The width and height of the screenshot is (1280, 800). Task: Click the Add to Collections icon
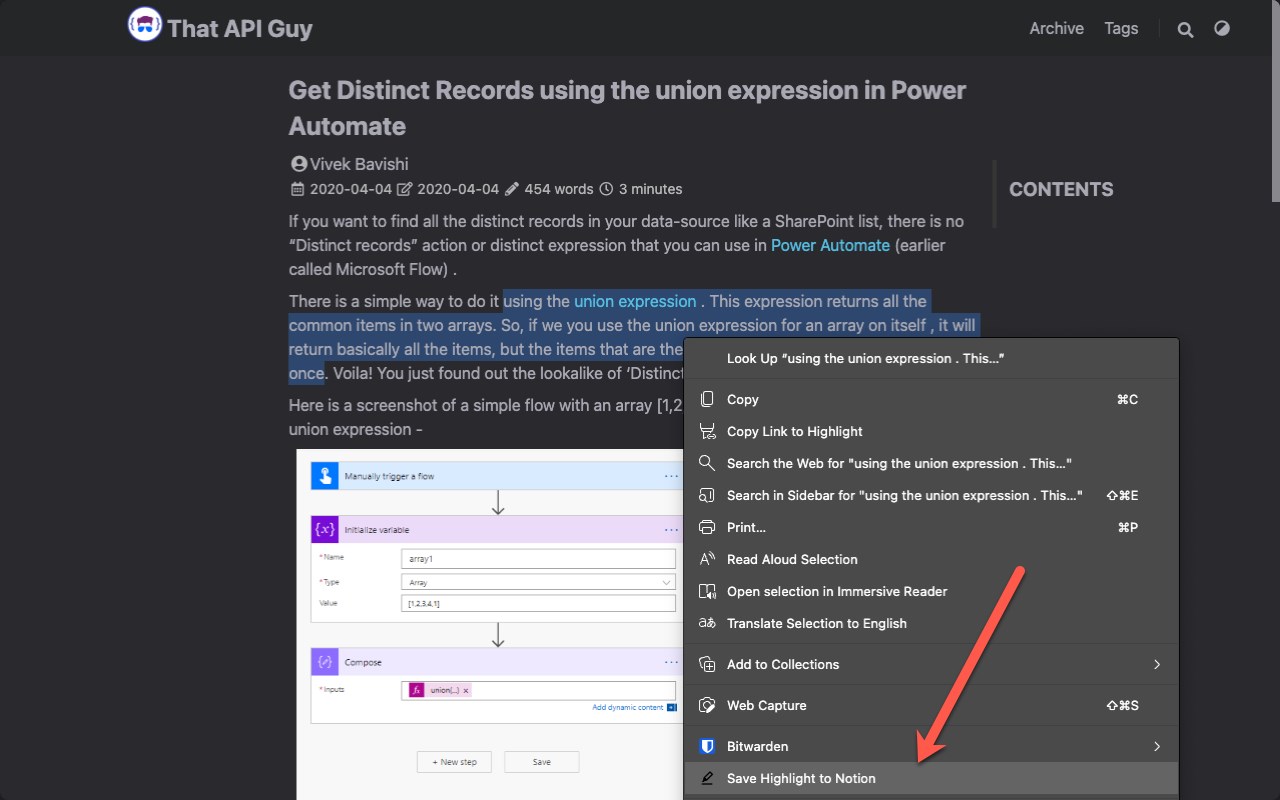707,664
